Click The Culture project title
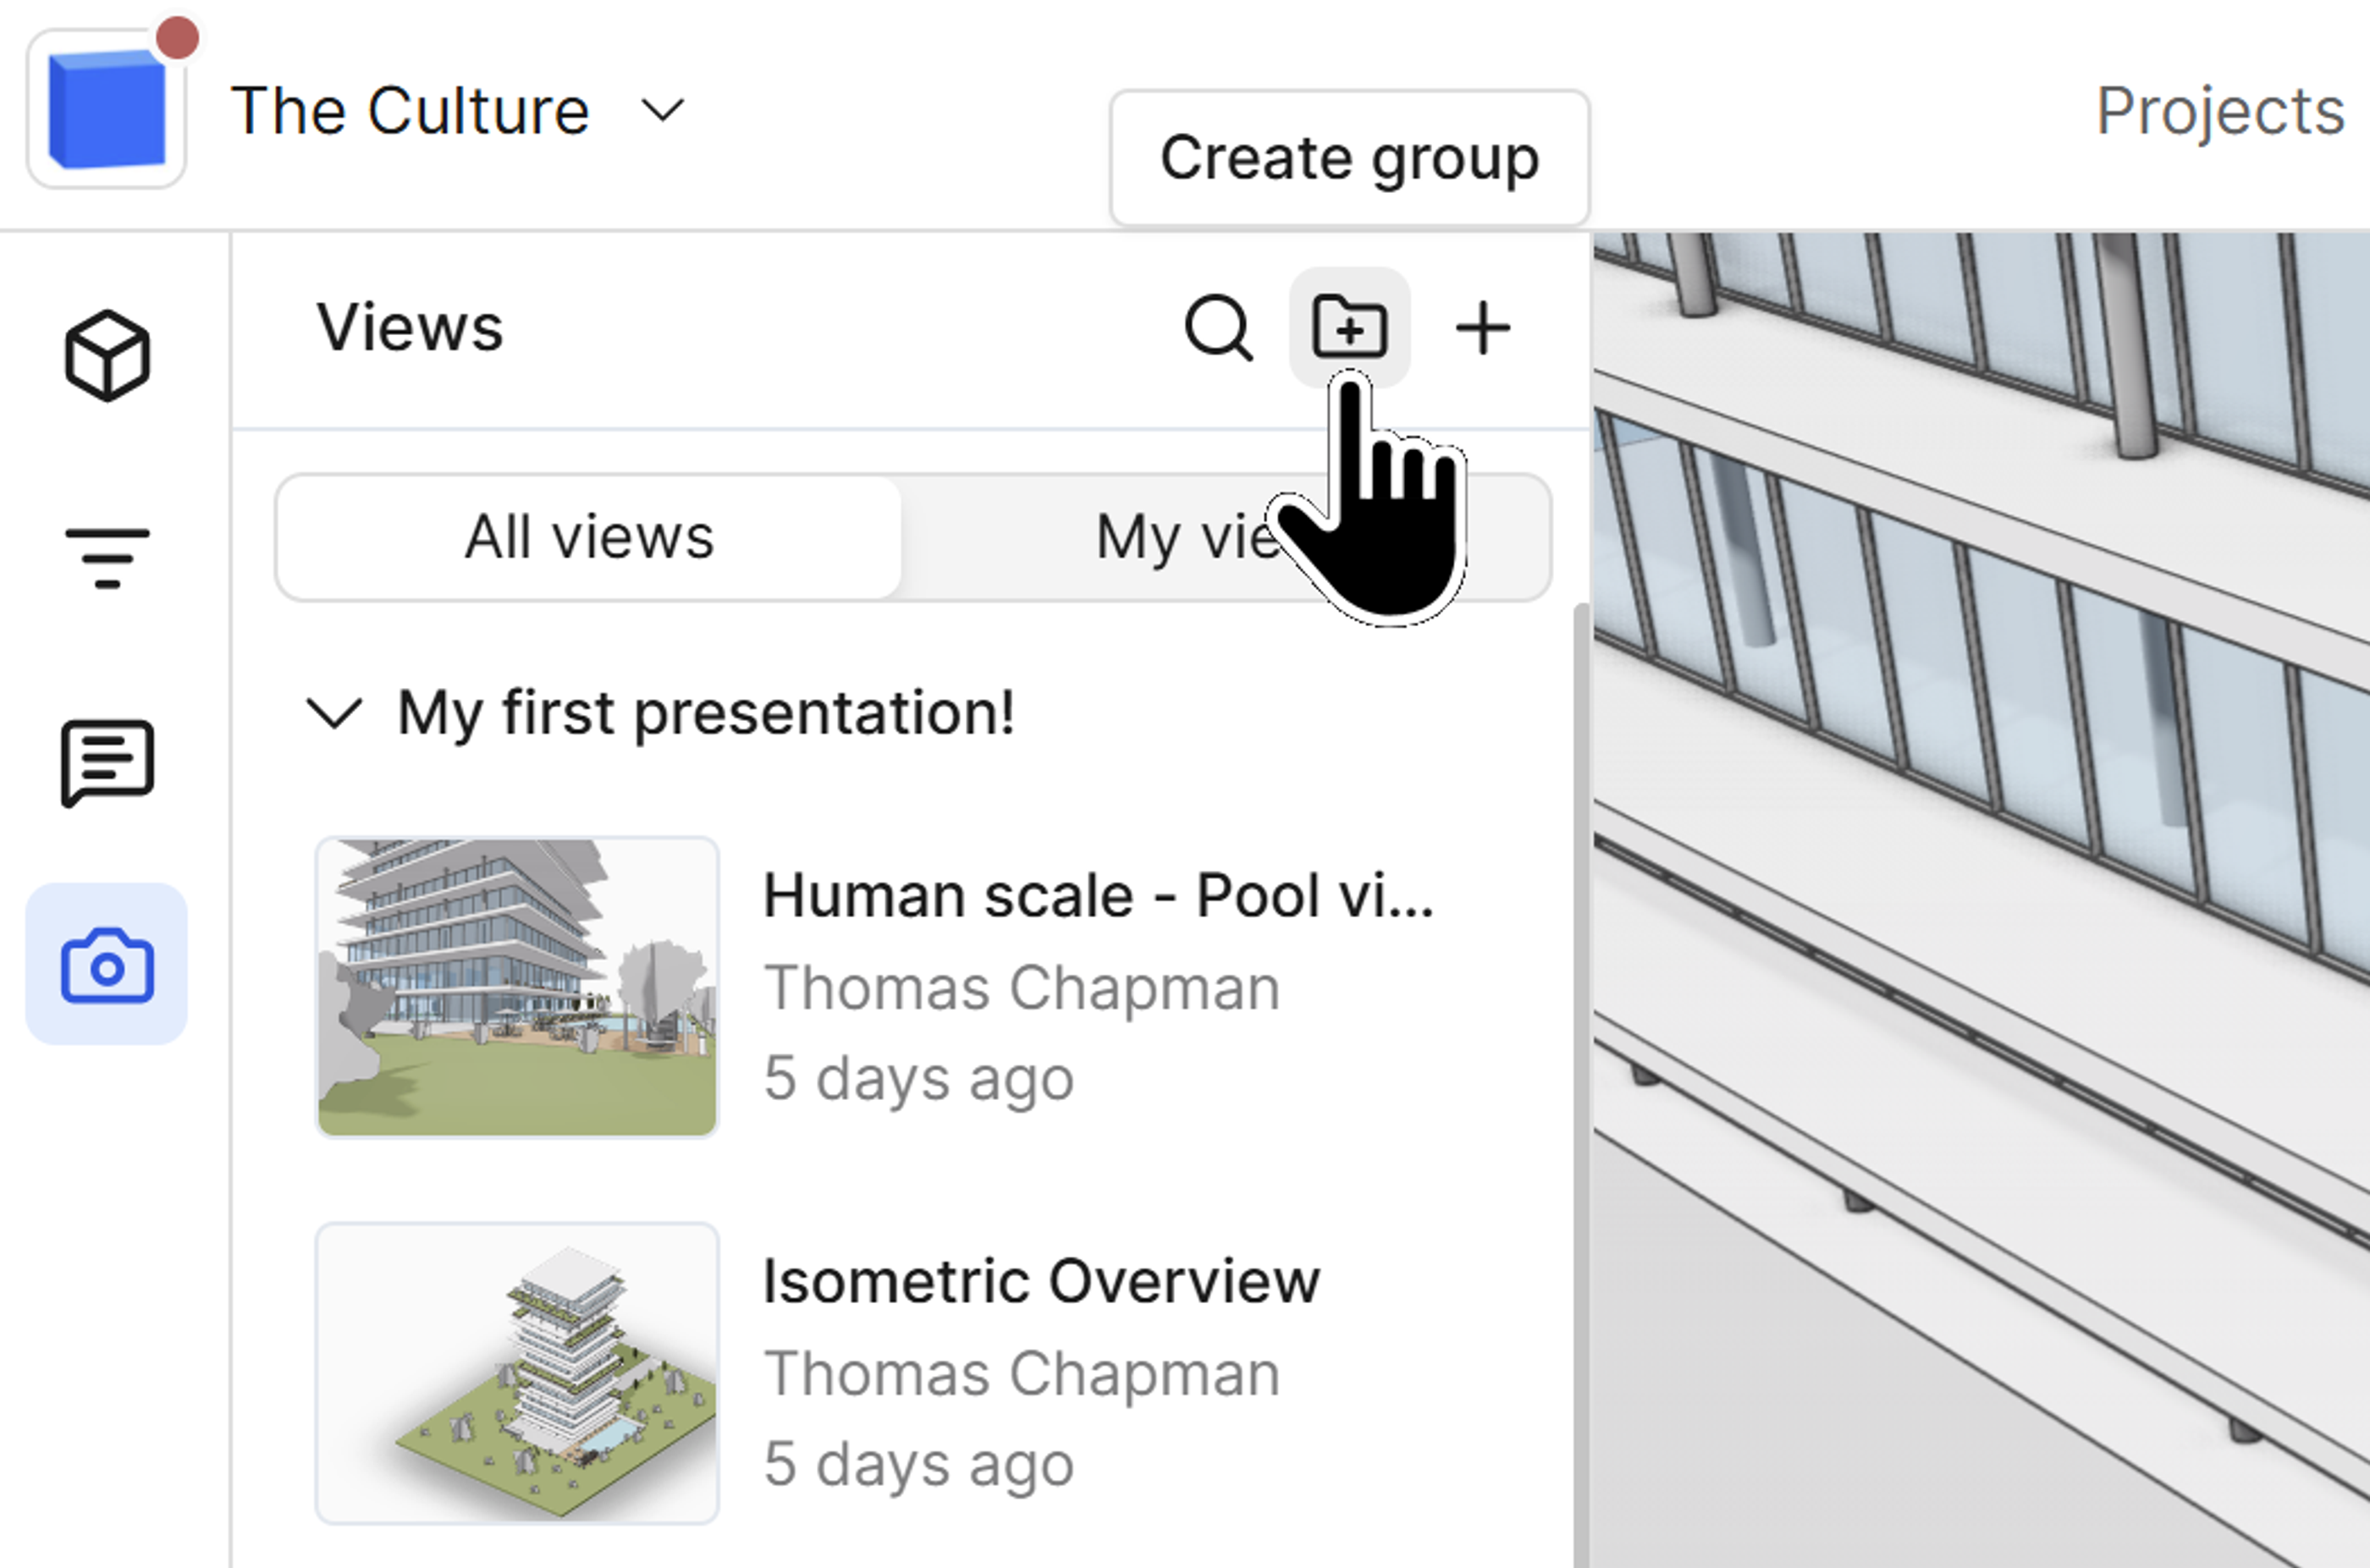 tap(410, 110)
